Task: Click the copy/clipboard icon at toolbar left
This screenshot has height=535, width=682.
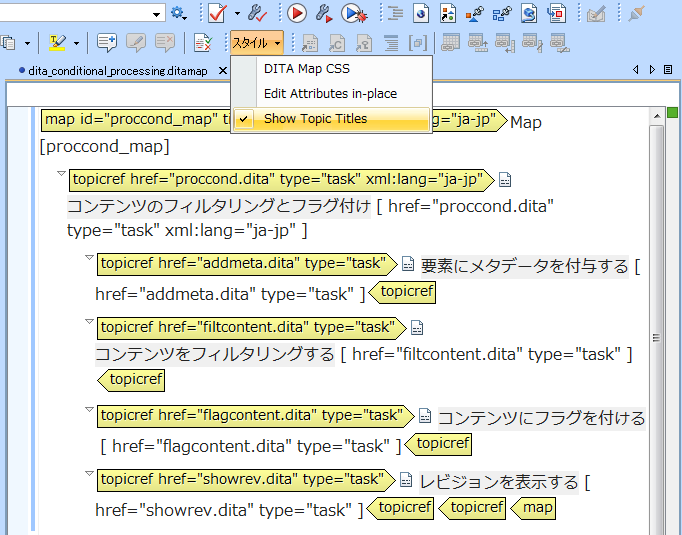Action: pos(9,43)
